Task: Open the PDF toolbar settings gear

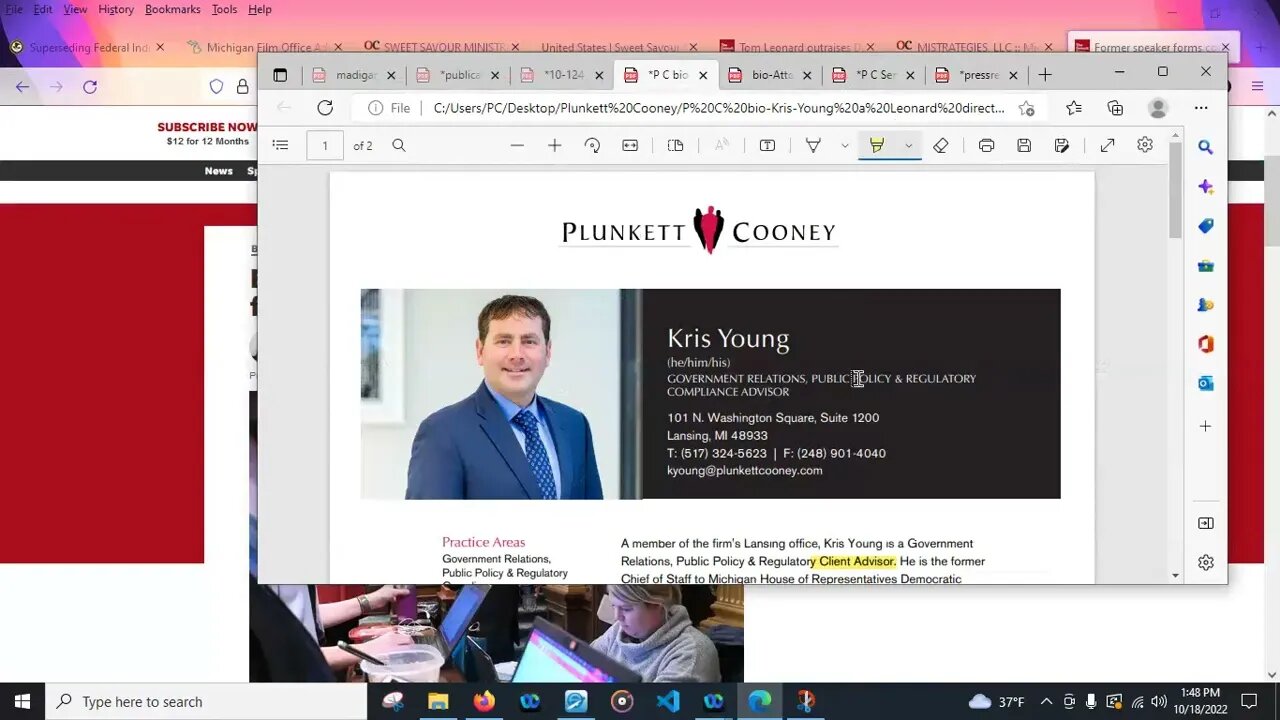Action: (x=1145, y=145)
